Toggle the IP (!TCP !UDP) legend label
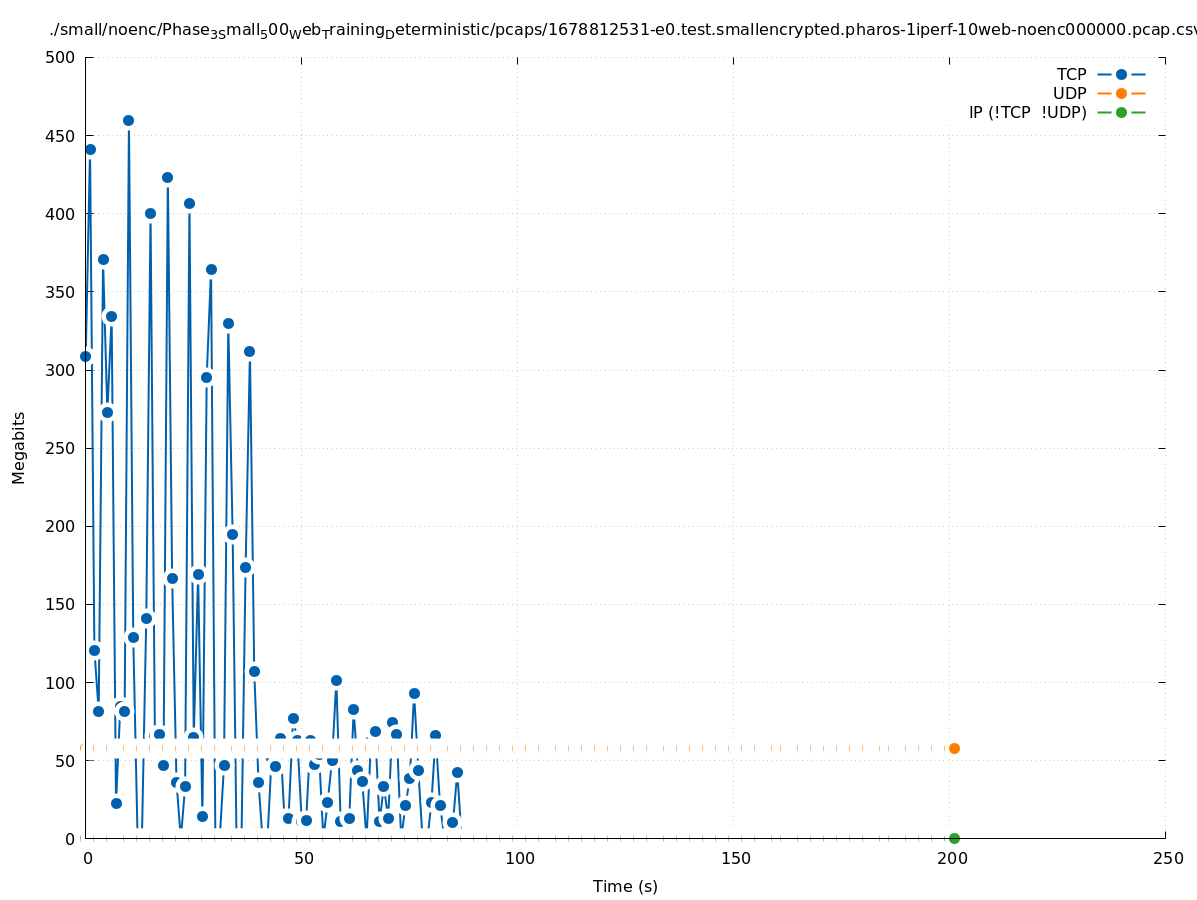This screenshot has width=1197, height=900. [1027, 112]
